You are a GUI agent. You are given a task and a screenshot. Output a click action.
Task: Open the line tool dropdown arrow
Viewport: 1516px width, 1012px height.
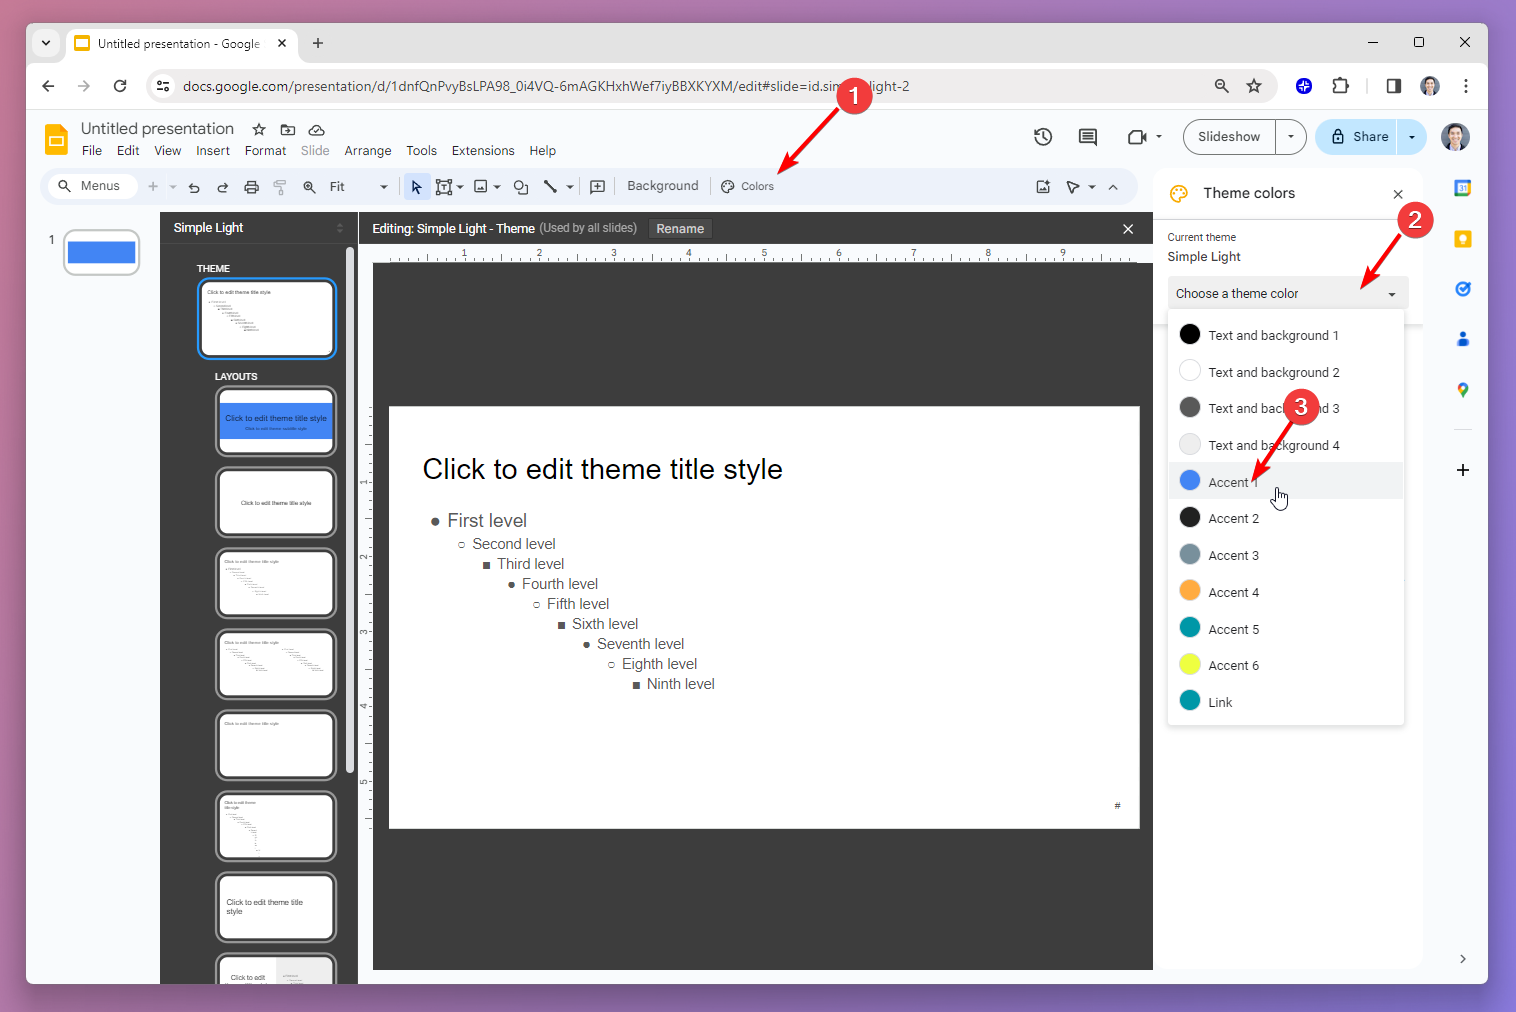570,187
